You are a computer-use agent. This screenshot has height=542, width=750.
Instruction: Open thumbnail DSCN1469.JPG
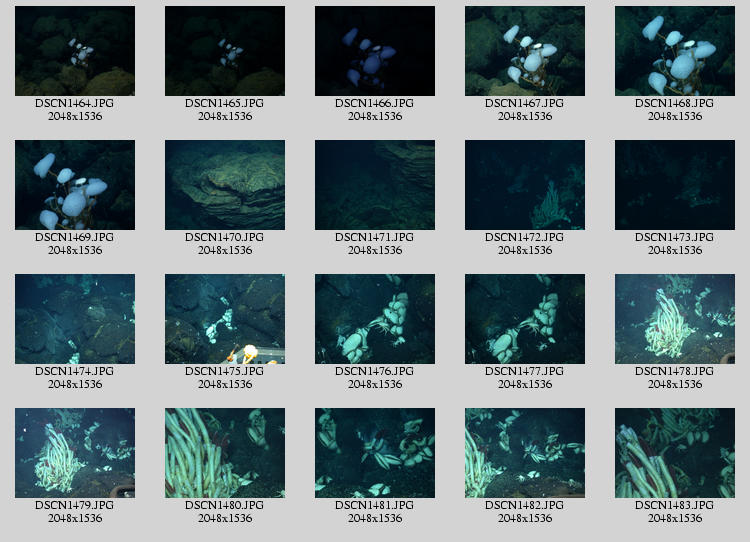click(75, 185)
